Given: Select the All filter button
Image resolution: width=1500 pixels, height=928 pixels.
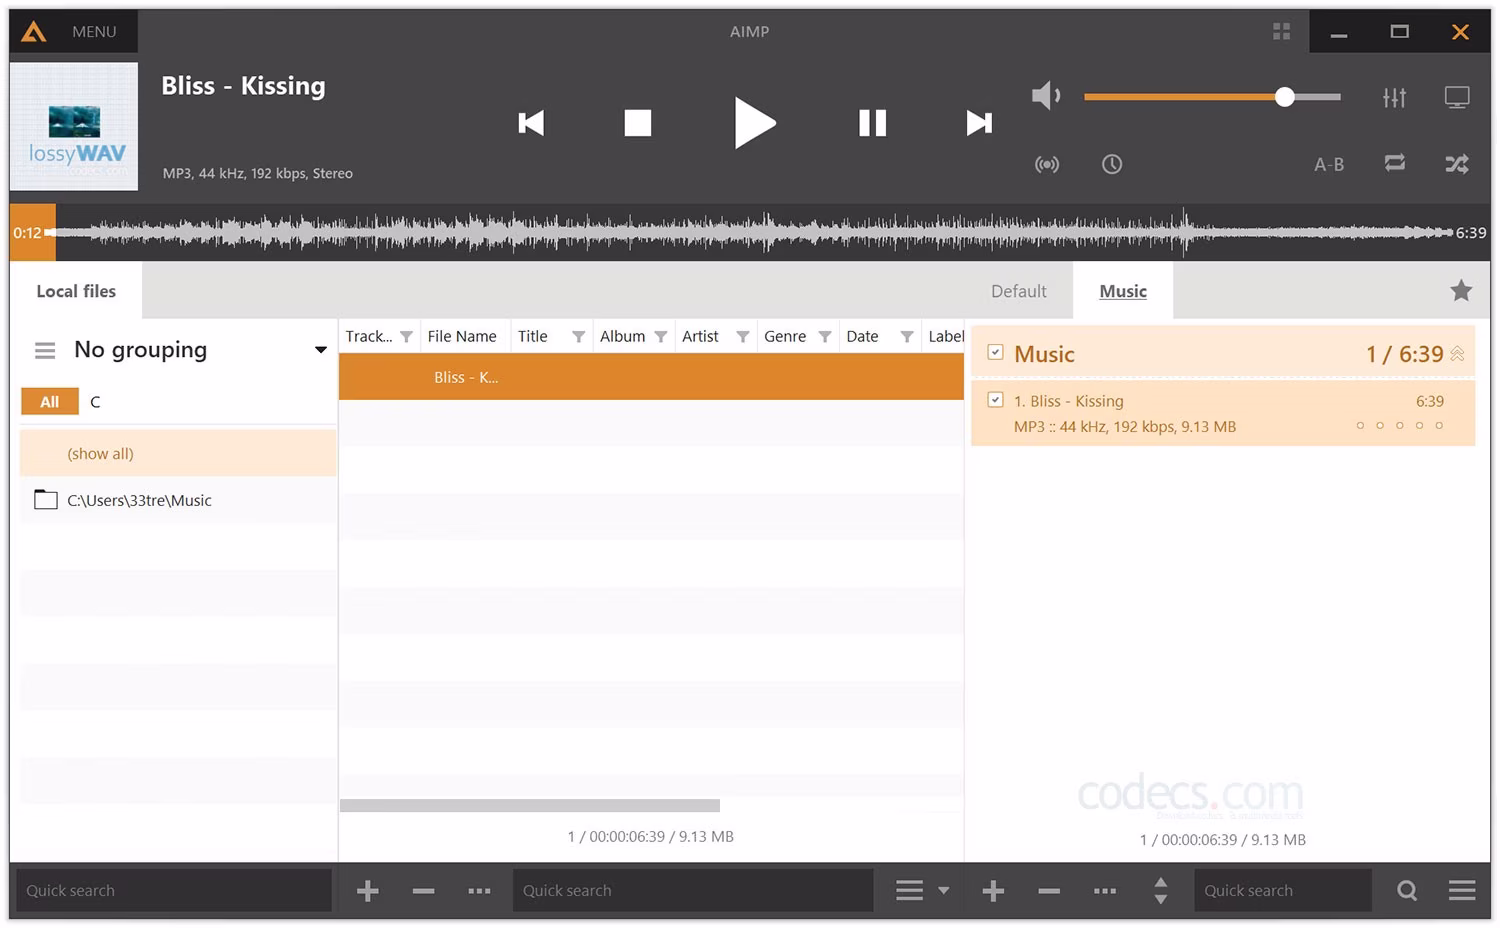Looking at the screenshot, I should click(50, 402).
